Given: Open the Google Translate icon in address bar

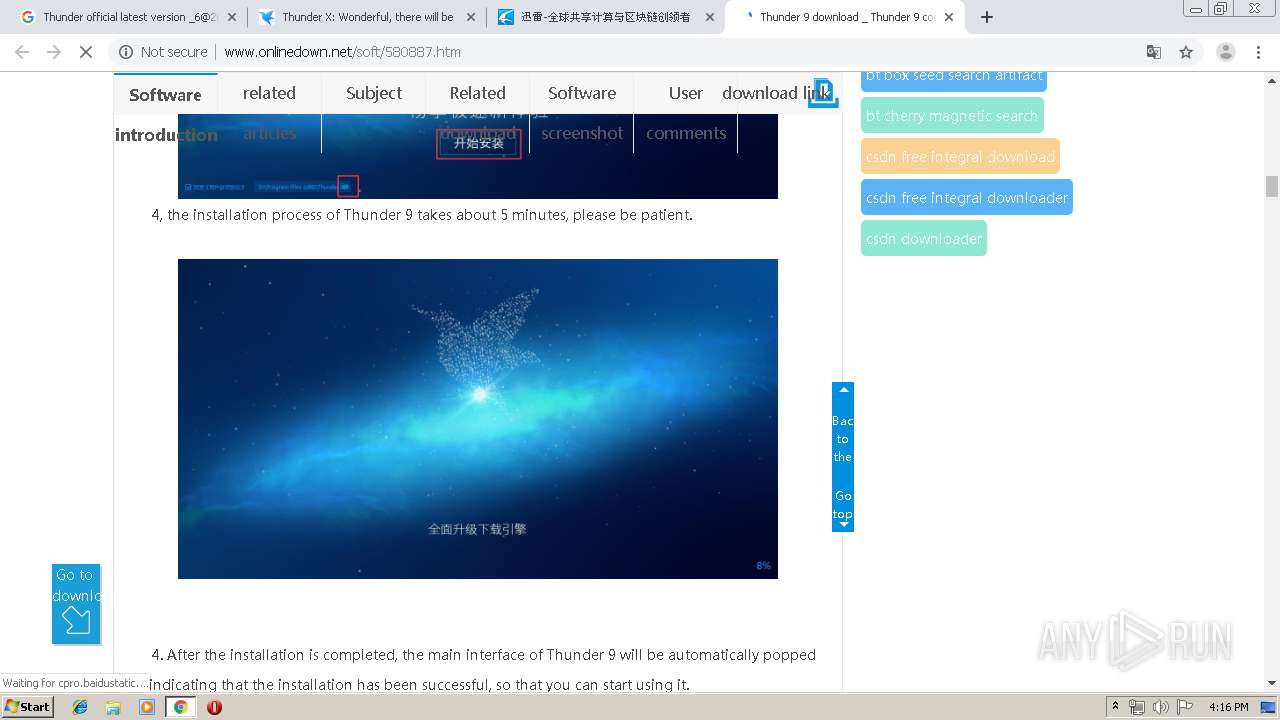Looking at the screenshot, I should point(1154,52).
